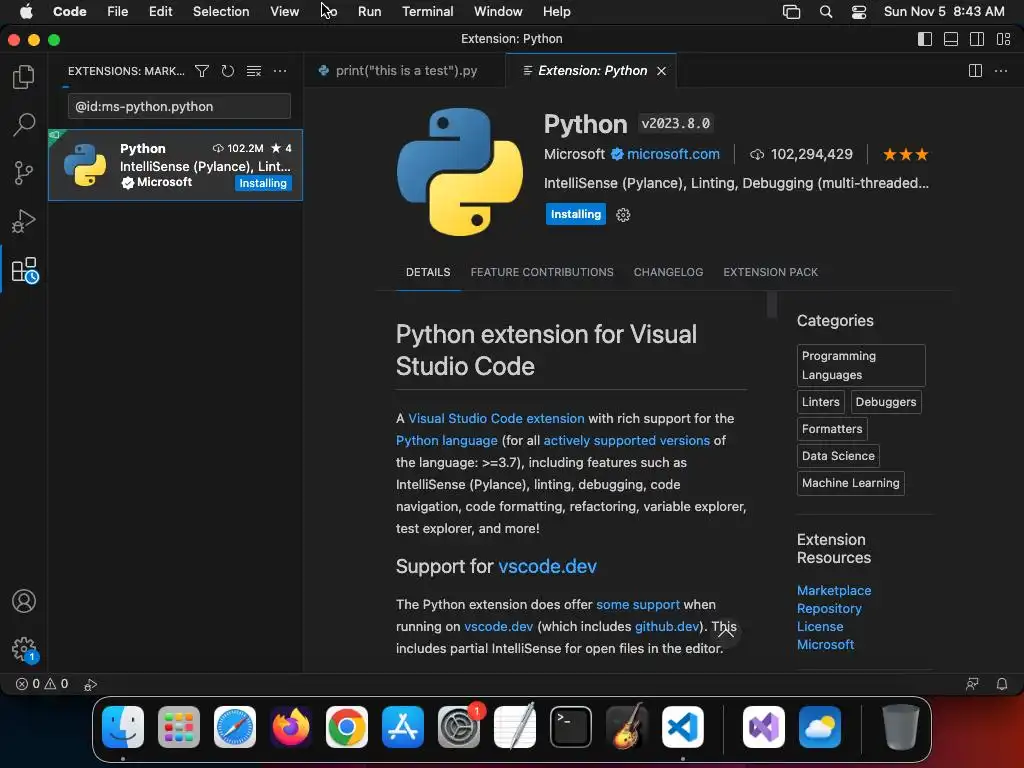Viewport: 1024px width, 768px height.
Task: Close the Extension: Python tab
Action: pos(662,71)
